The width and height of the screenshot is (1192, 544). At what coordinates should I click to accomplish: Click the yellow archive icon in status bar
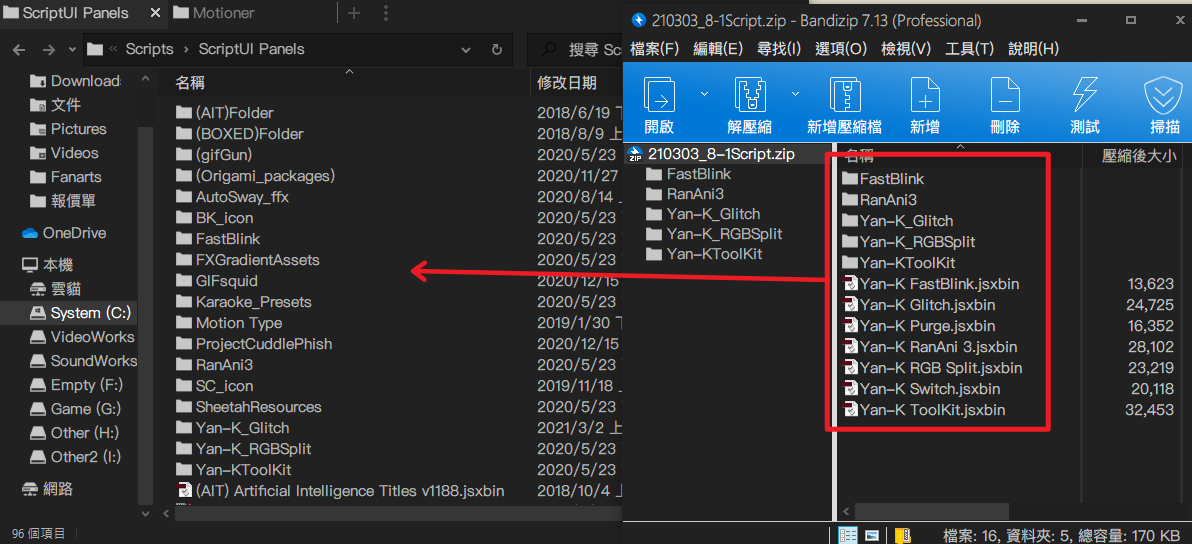(x=902, y=535)
